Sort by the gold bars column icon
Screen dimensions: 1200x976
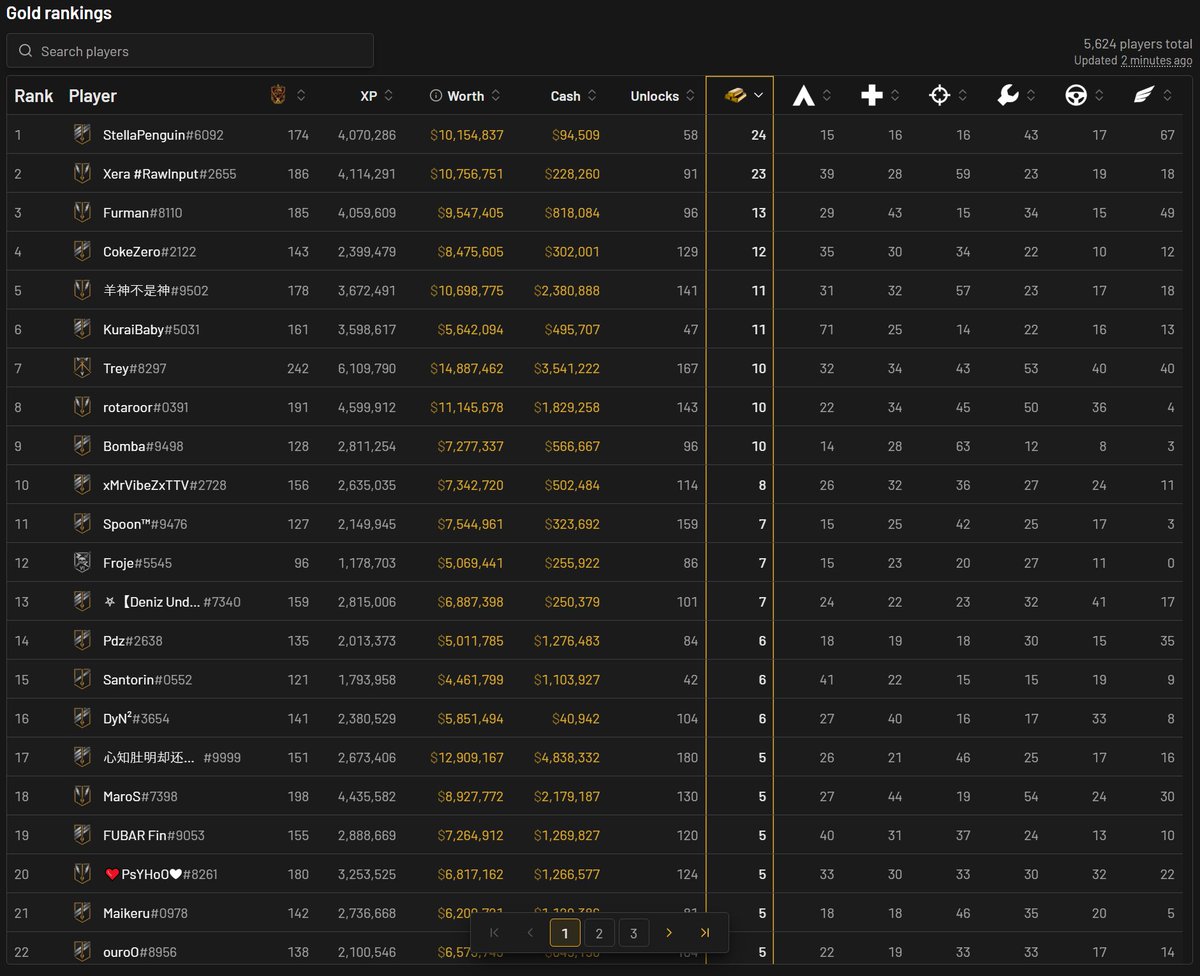735,96
